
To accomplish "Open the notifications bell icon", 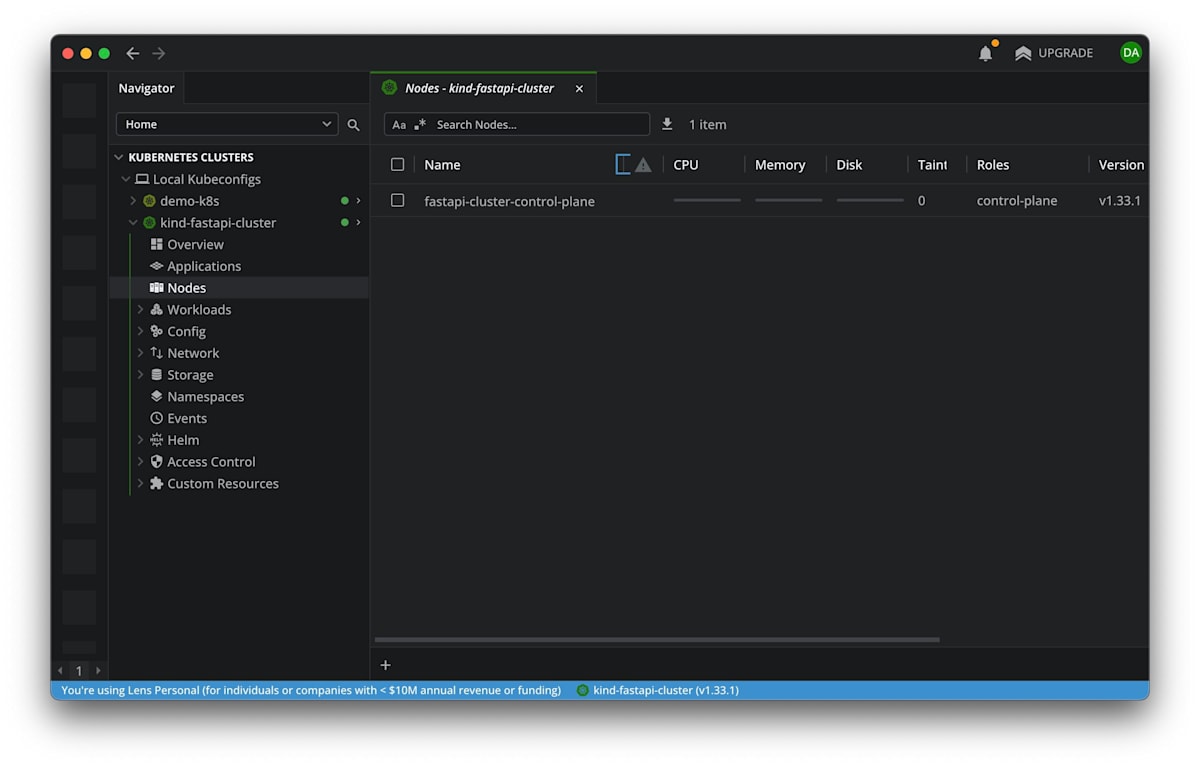I will [x=985, y=54].
